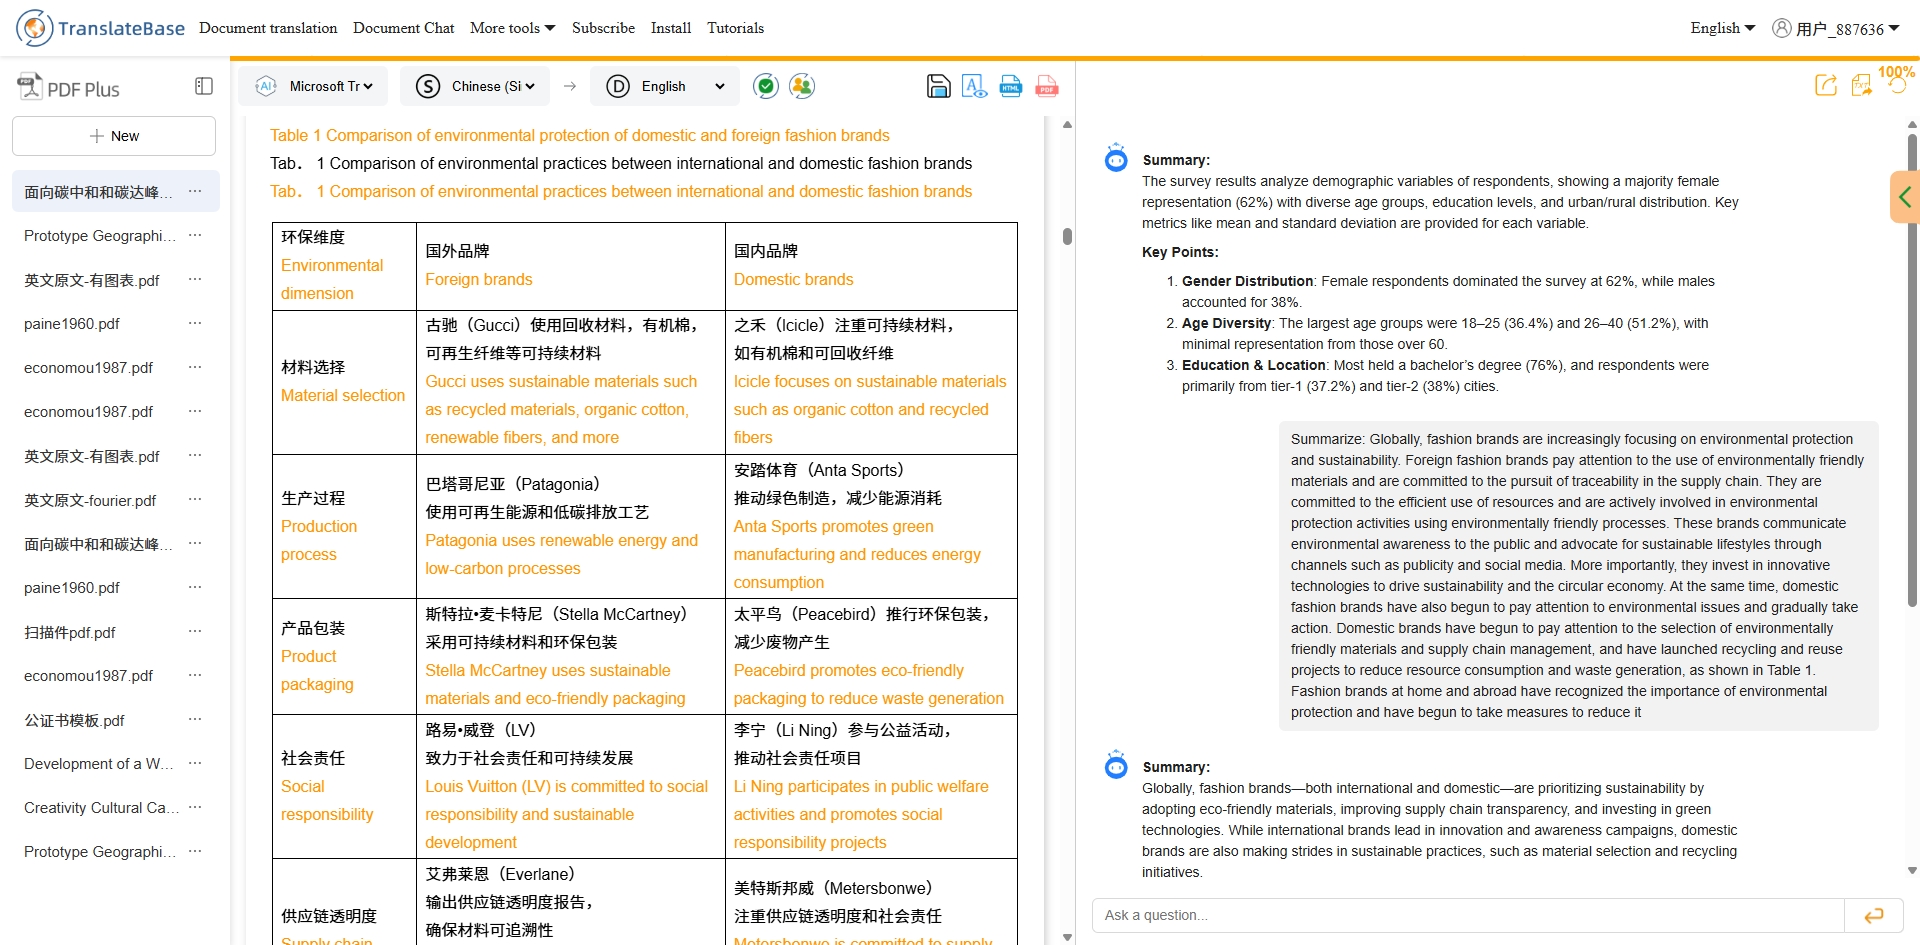
Task: Click the Production process table cell
Action: (343, 527)
